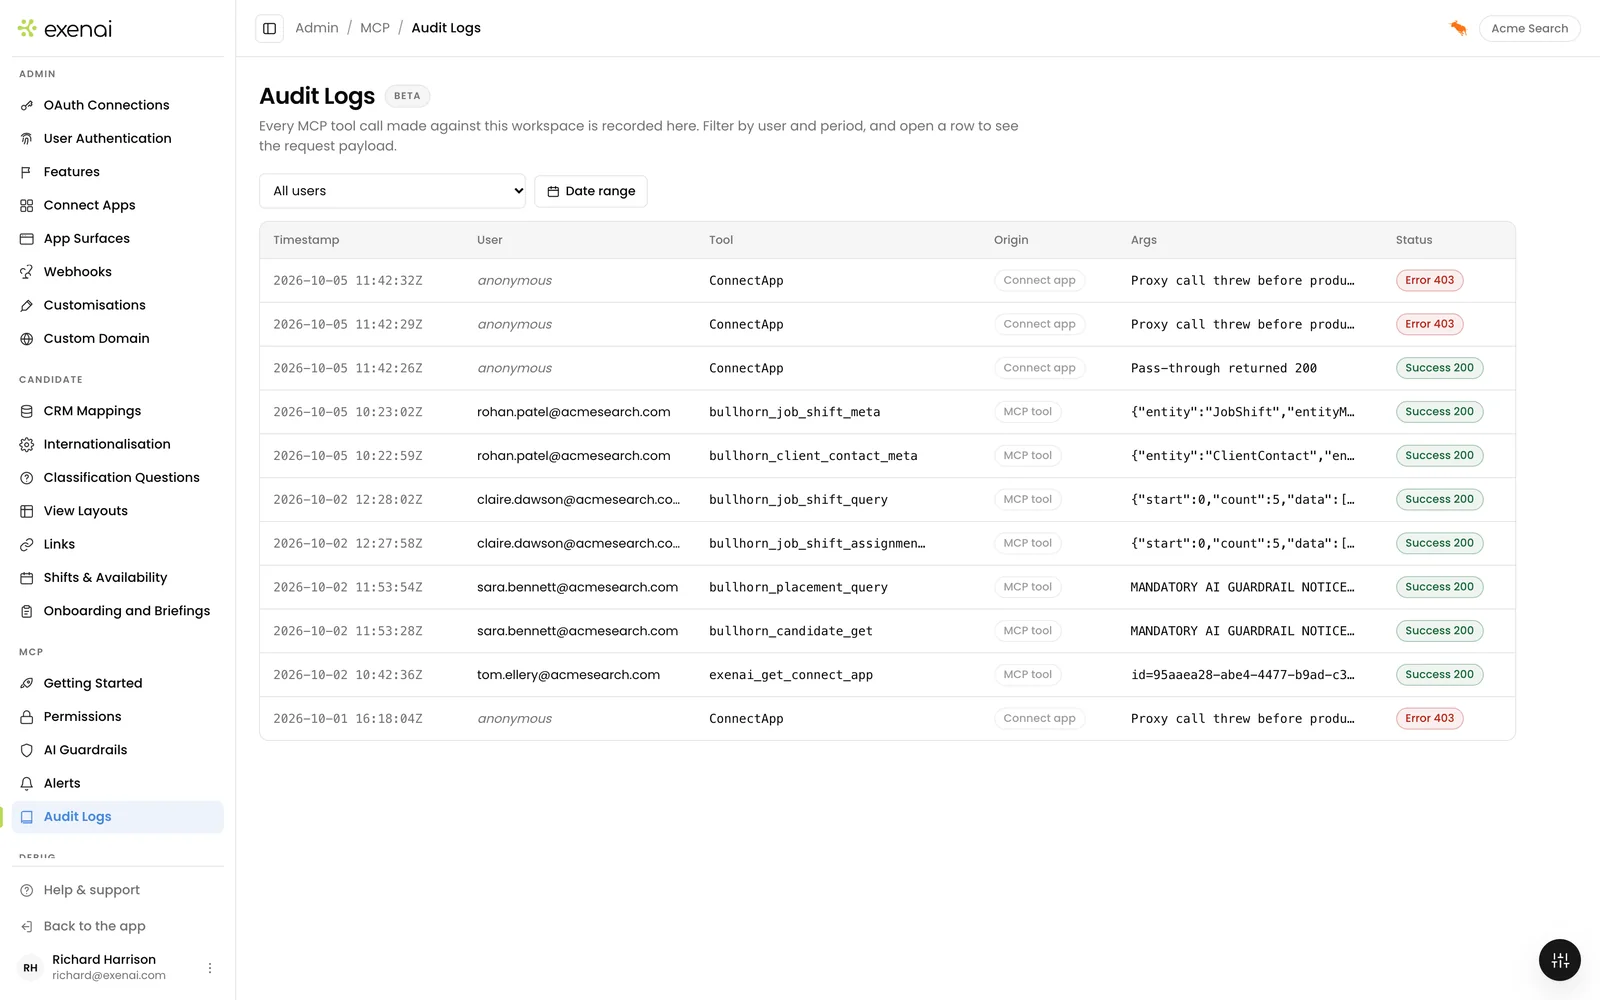Click bullhorn_client_contact_meta tool cell

pos(813,456)
